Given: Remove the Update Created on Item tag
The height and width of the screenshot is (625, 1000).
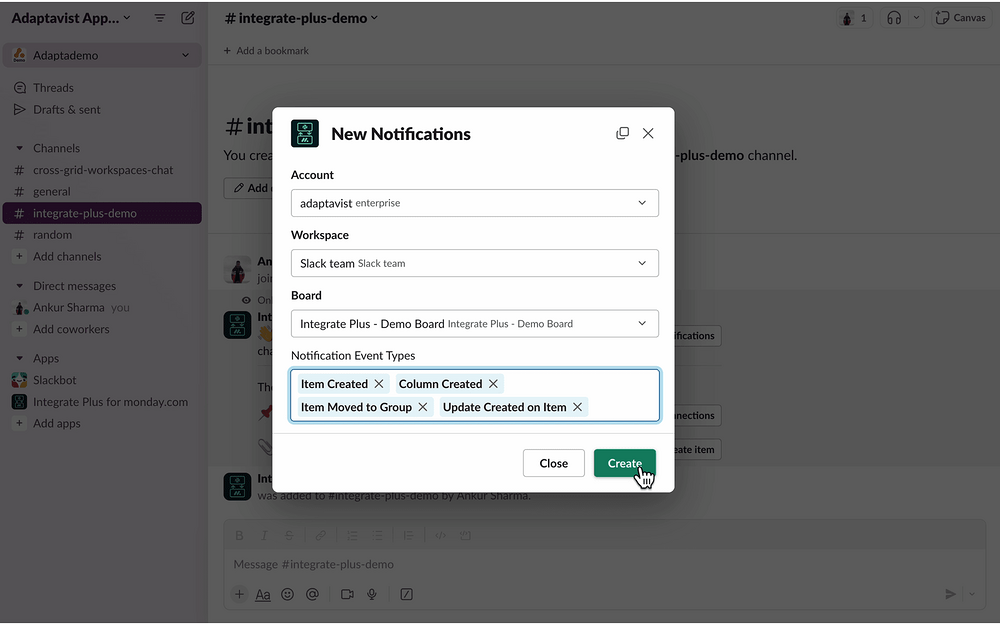Looking at the screenshot, I should [577, 407].
